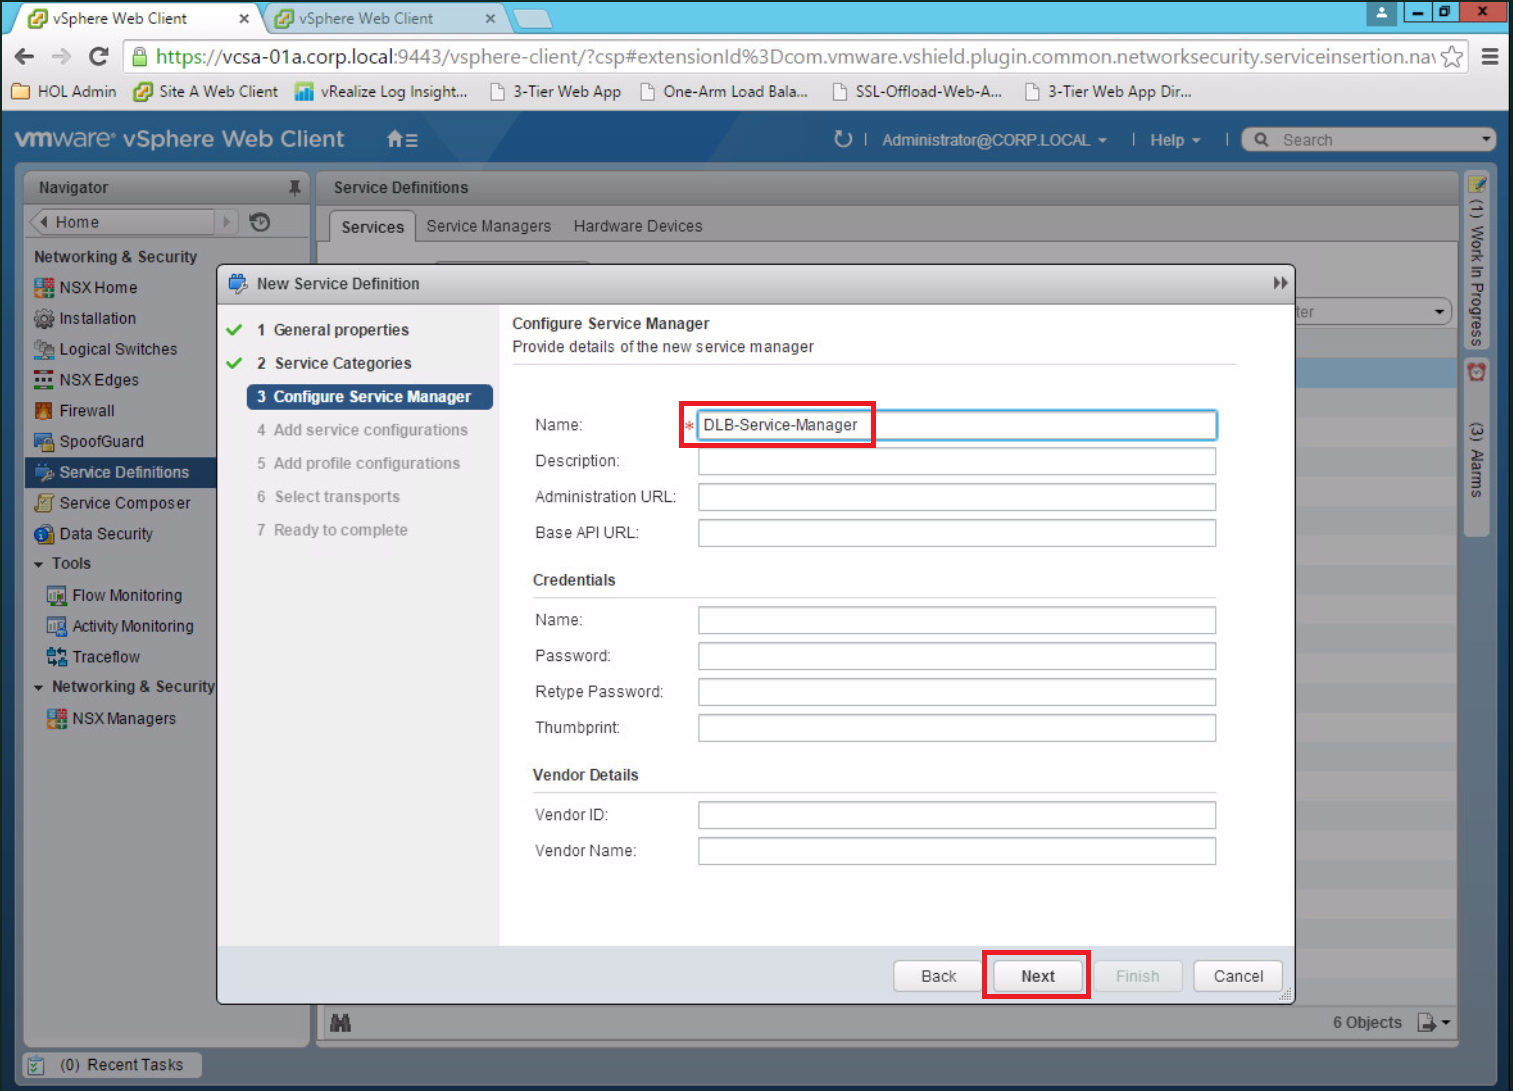The image size is (1513, 1091).
Task: Click the Retype Password field
Action: [x=957, y=692]
